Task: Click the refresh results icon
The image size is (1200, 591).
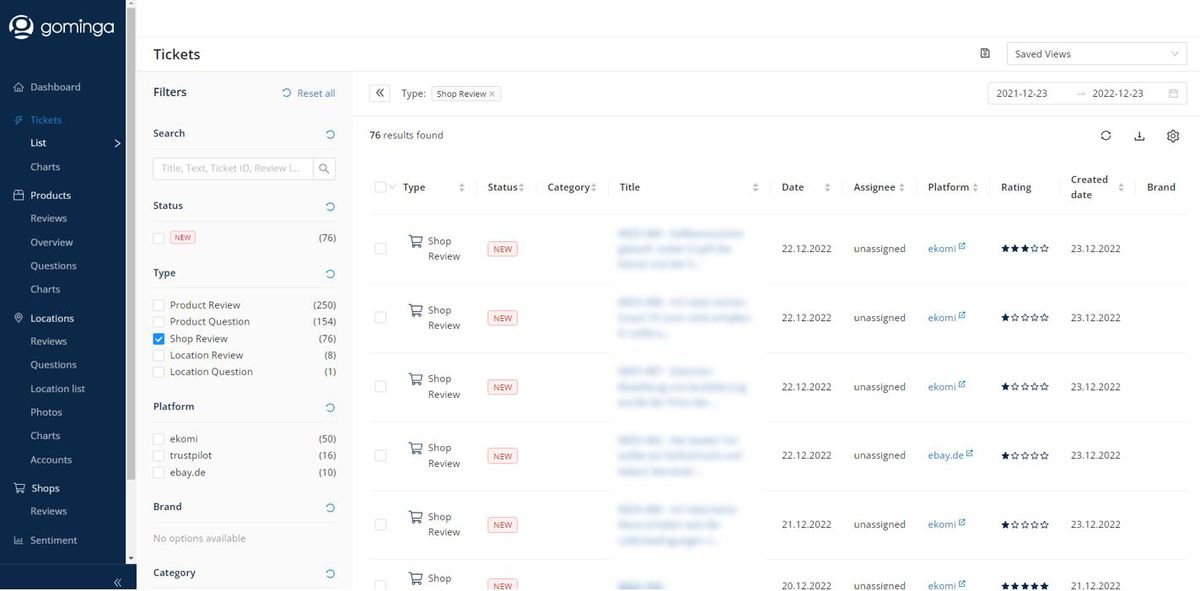Action: pyautogui.click(x=1106, y=136)
